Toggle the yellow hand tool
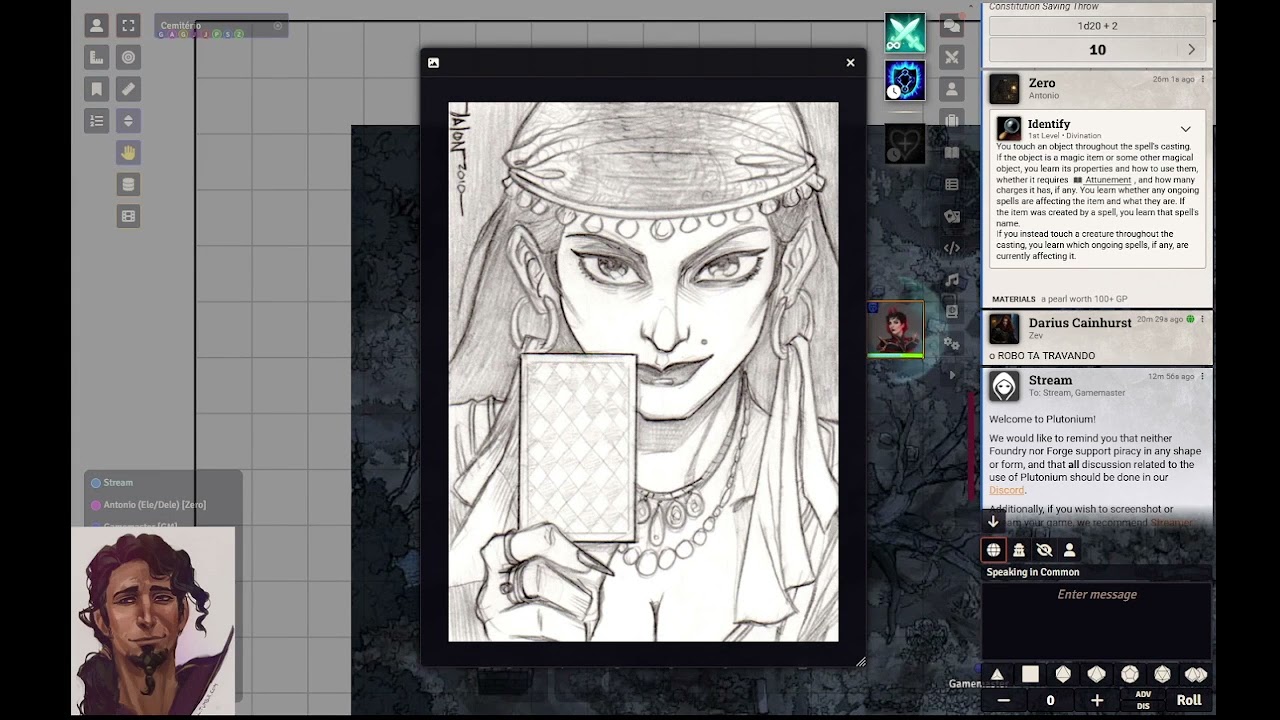The height and width of the screenshot is (720, 1280). pyautogui.click(x=128, y=153)
